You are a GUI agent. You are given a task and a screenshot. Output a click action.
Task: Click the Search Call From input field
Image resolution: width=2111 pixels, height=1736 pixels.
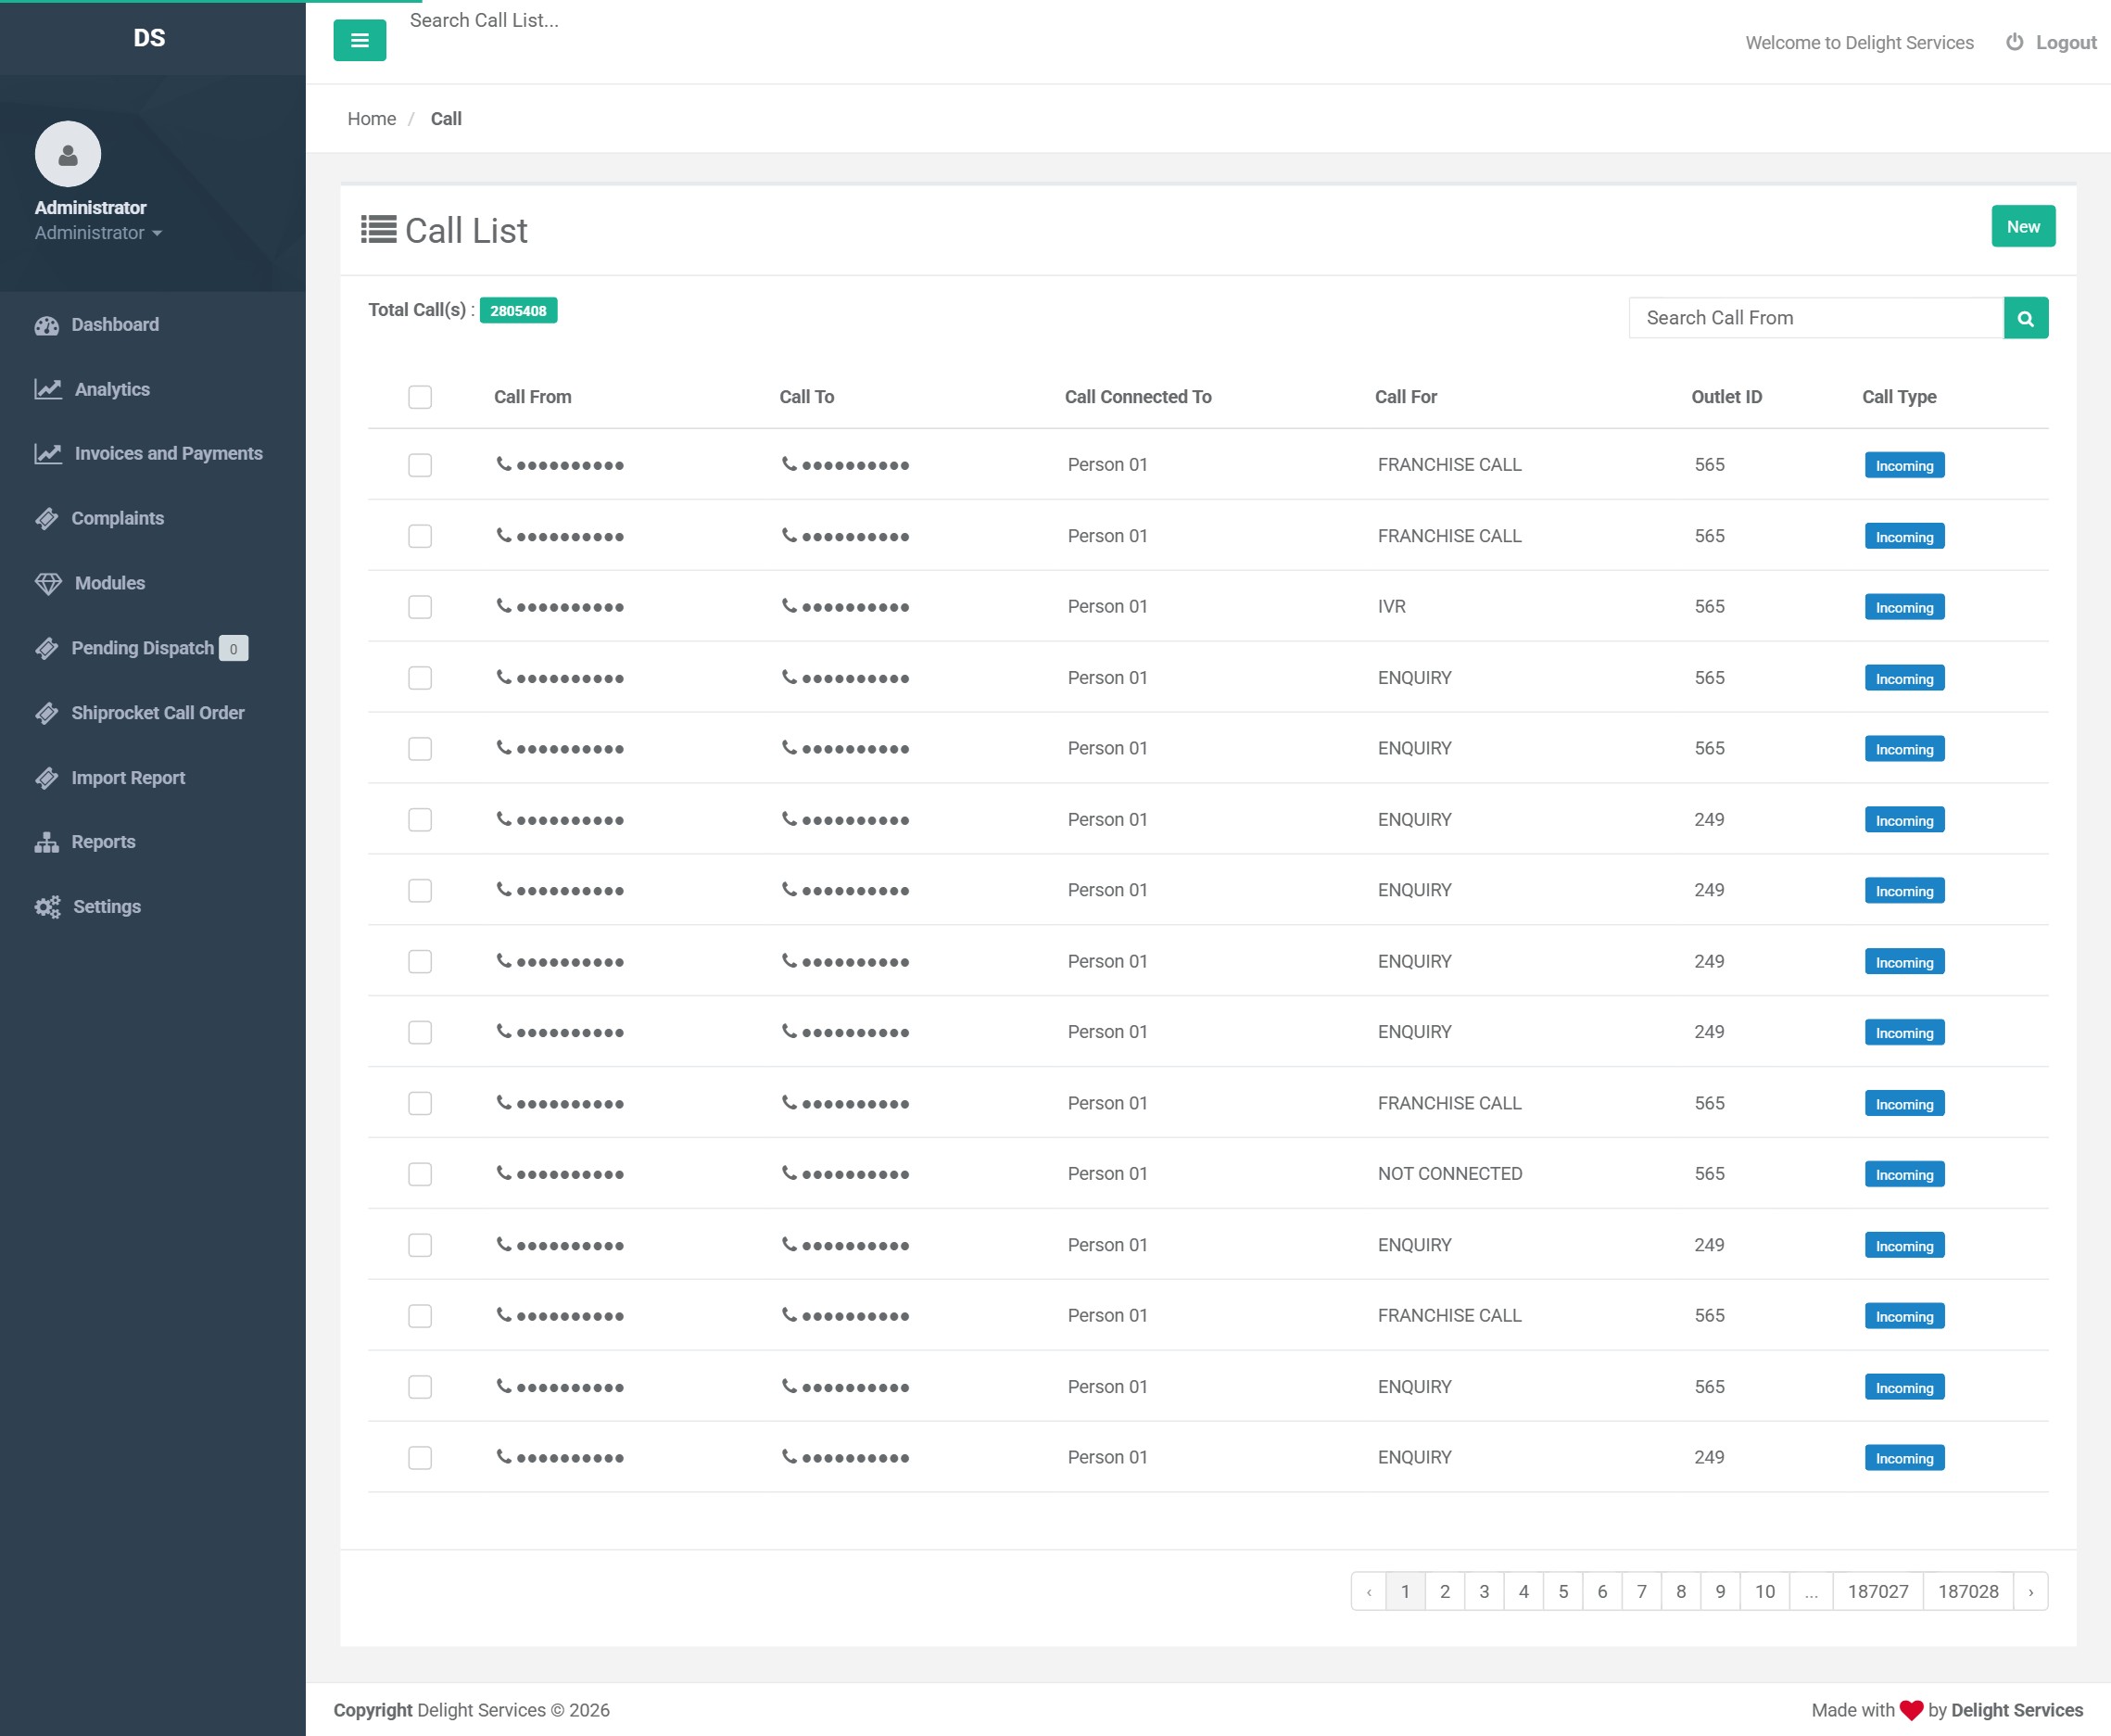pos(1816,318)
